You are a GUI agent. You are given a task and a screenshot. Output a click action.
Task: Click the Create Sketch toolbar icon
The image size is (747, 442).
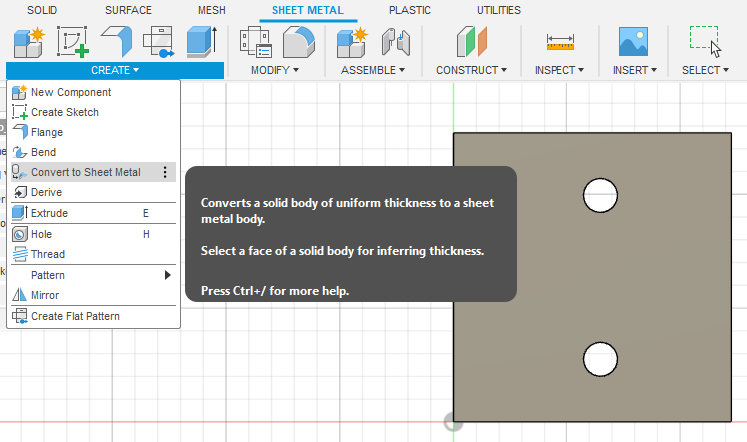tap(73, 42)
